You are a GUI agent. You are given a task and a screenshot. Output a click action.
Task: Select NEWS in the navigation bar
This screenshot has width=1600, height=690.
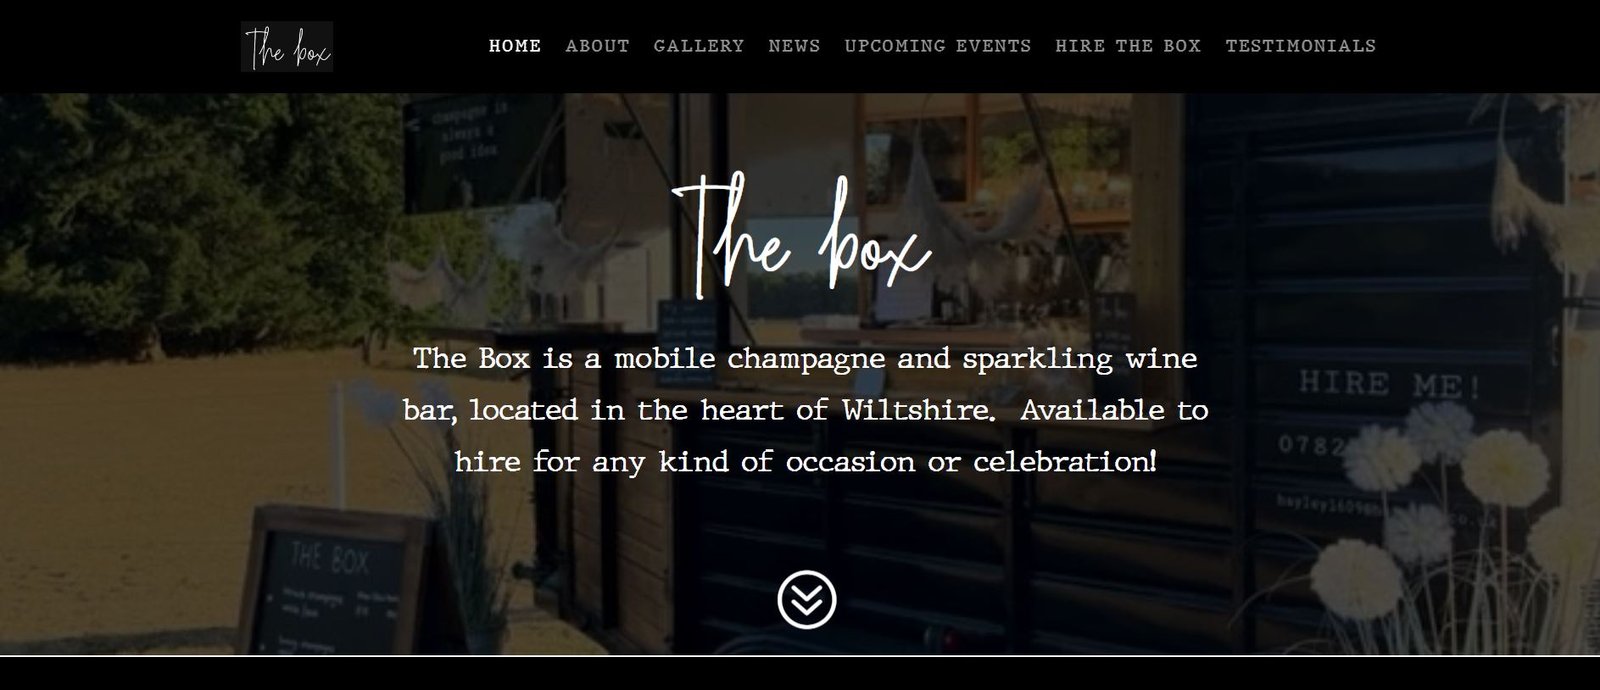[x=794, y=46]
